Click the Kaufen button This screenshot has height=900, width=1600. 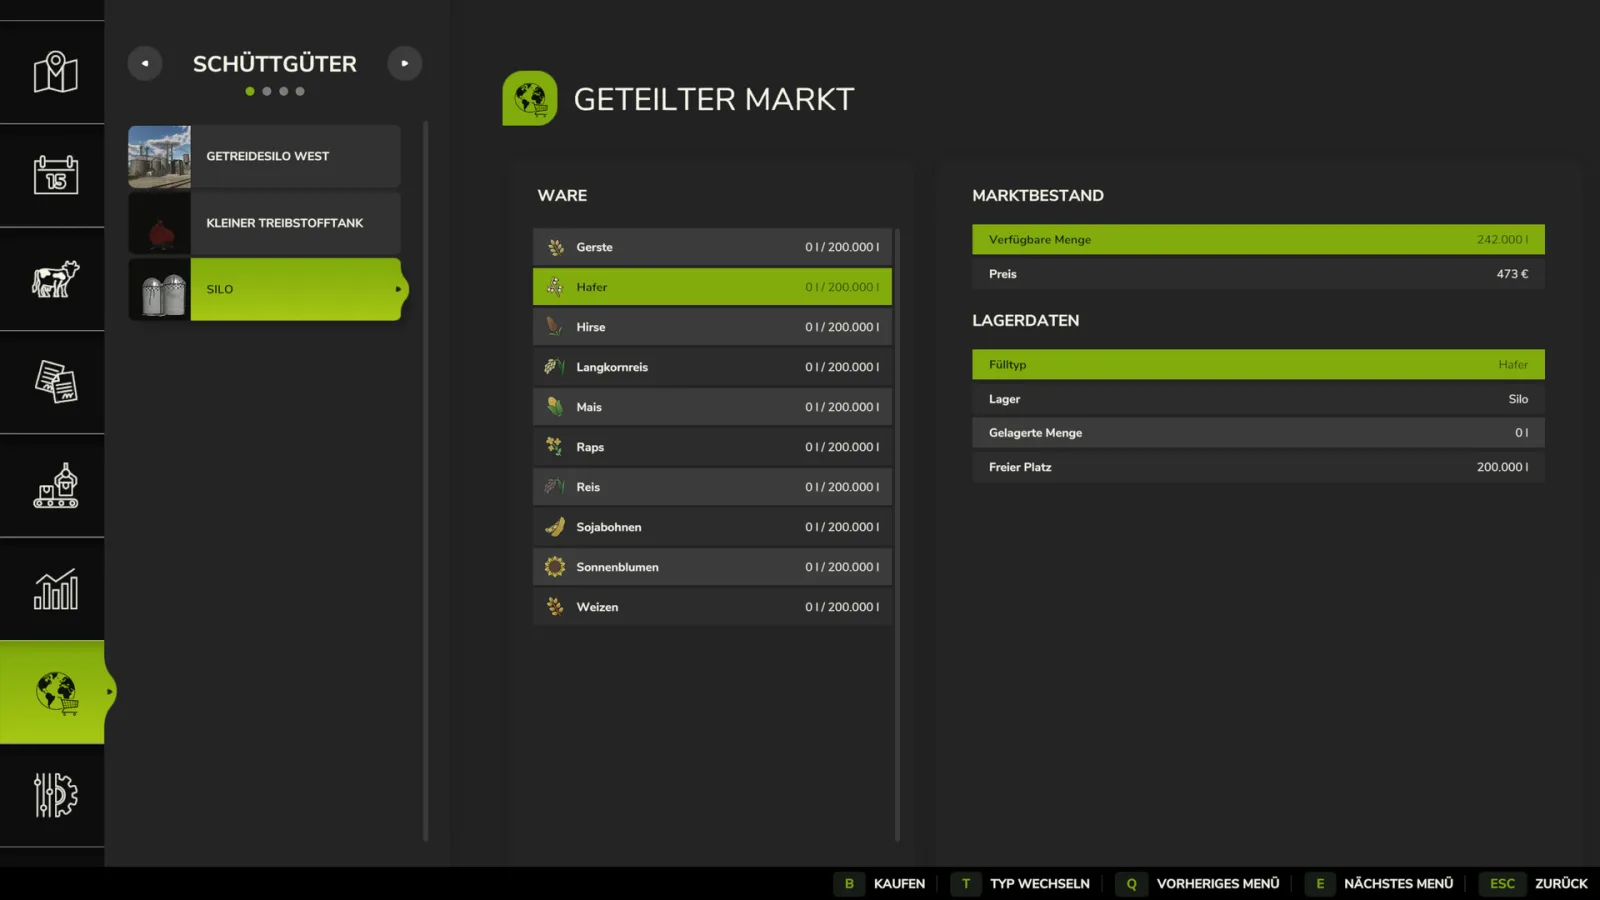pyautogui.click(x=880, y=884)
